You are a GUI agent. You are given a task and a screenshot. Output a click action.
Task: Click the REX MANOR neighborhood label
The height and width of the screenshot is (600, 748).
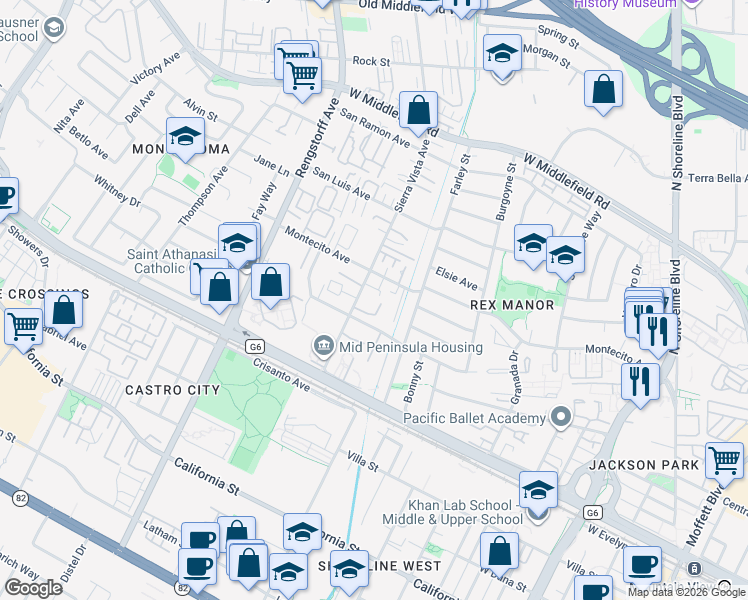(x=512, y=305)
